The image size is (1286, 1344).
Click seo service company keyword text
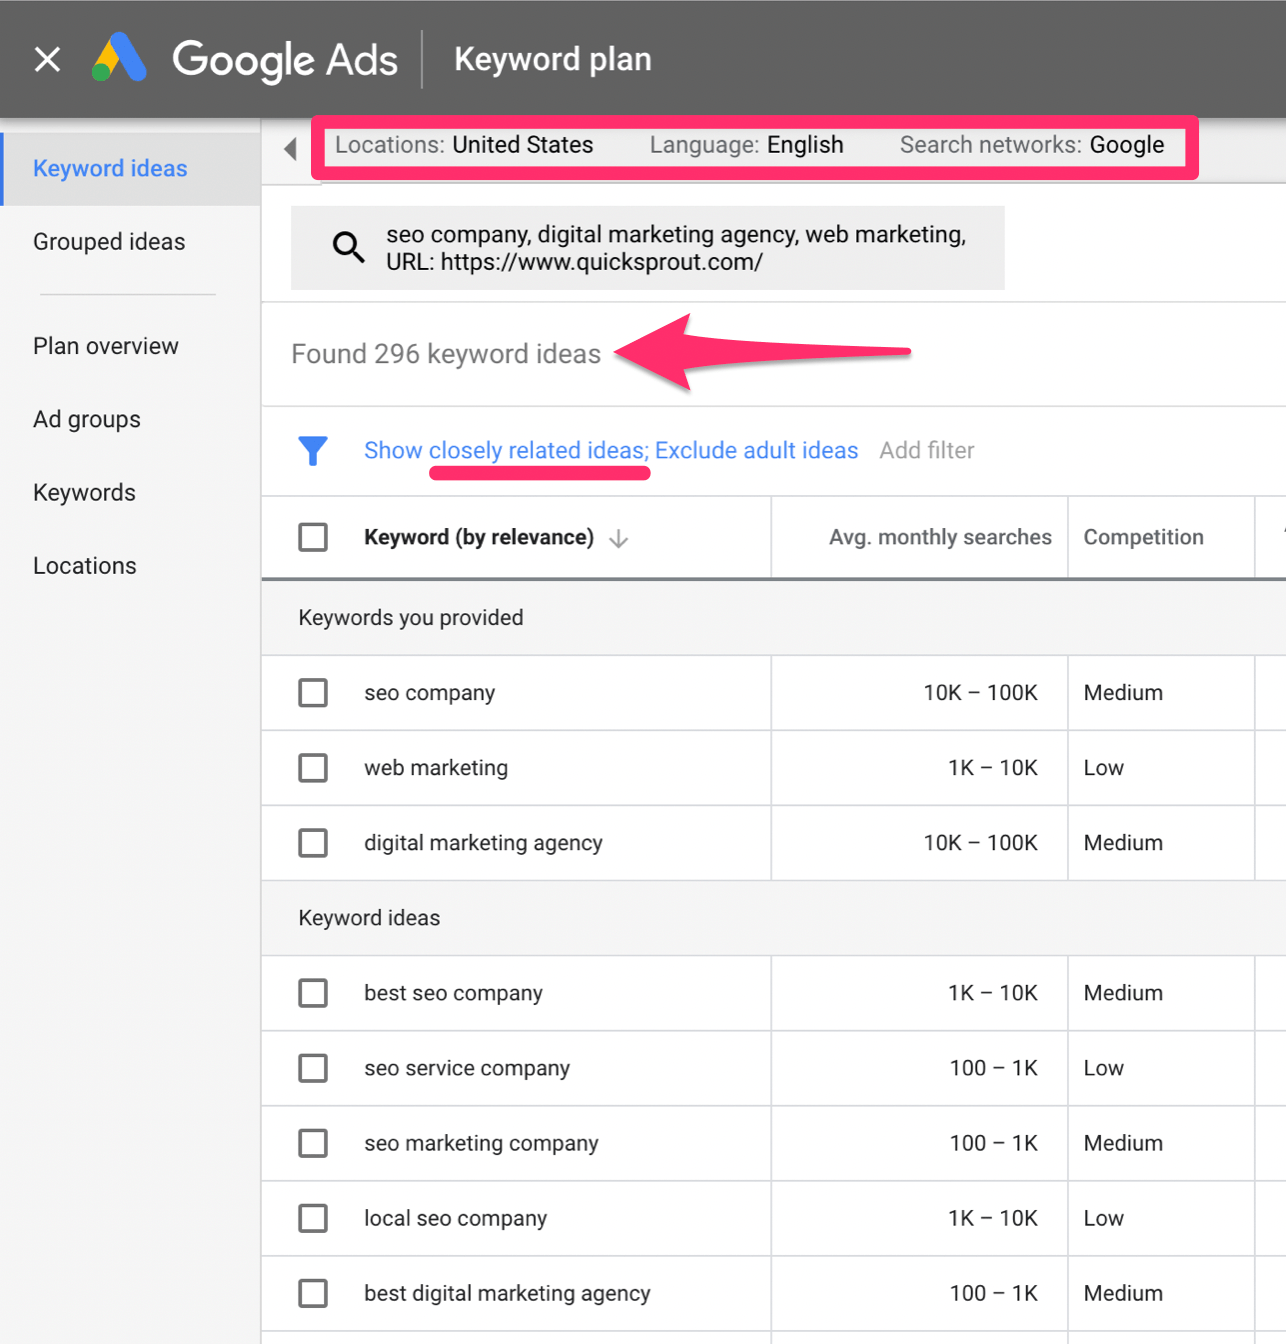tap(467, 1068)
